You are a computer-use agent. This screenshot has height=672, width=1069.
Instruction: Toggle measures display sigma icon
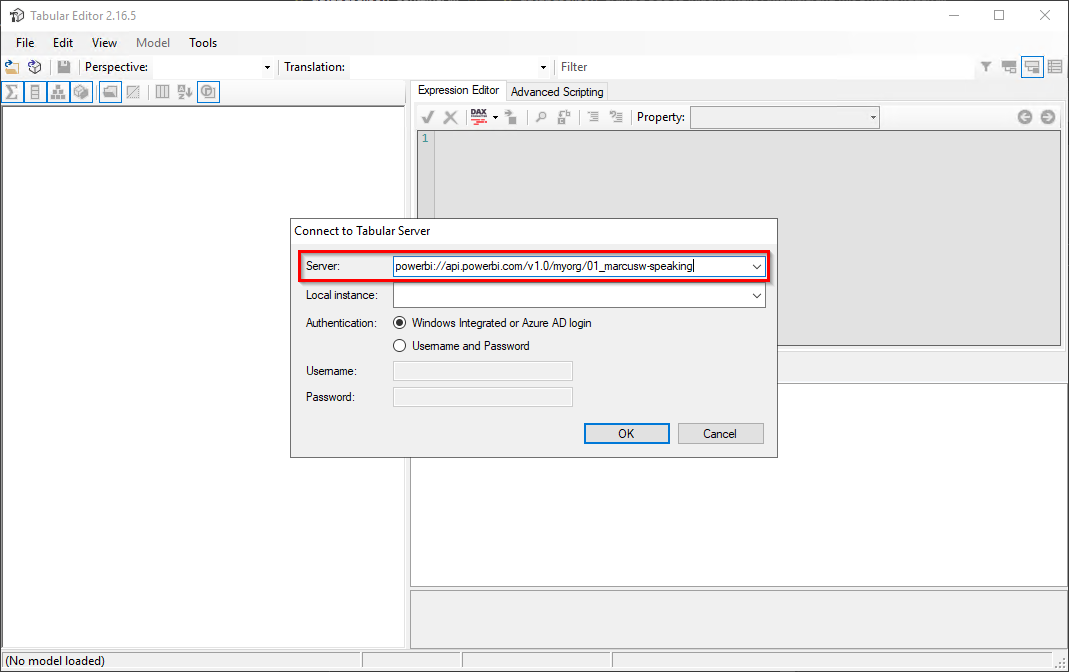(x=12, y=92)
